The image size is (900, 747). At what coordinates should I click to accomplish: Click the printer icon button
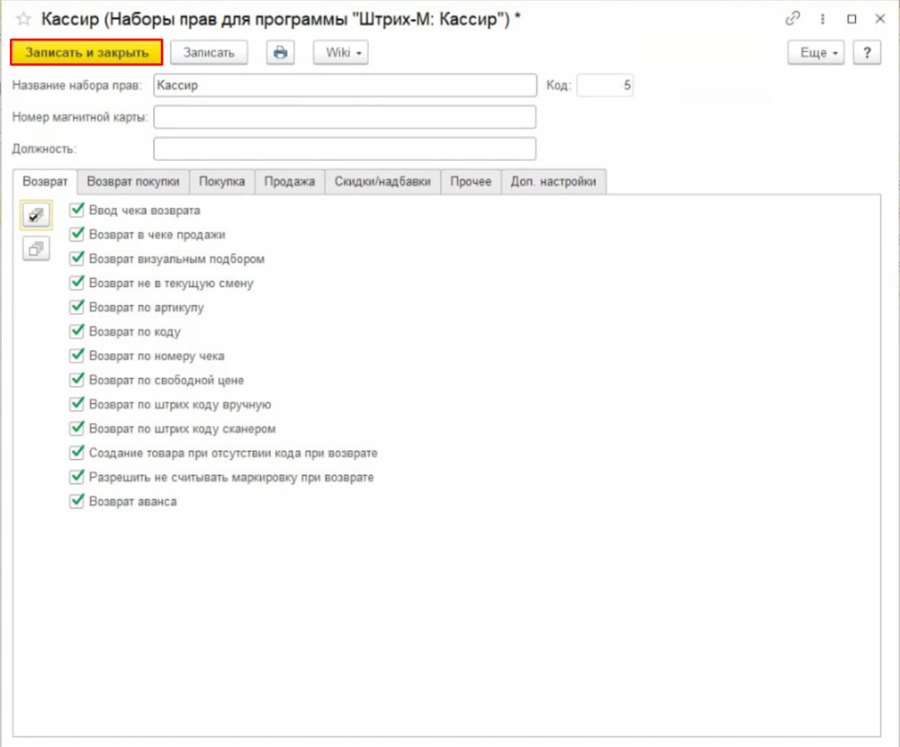pyautogui.click(x=280, y=53)
